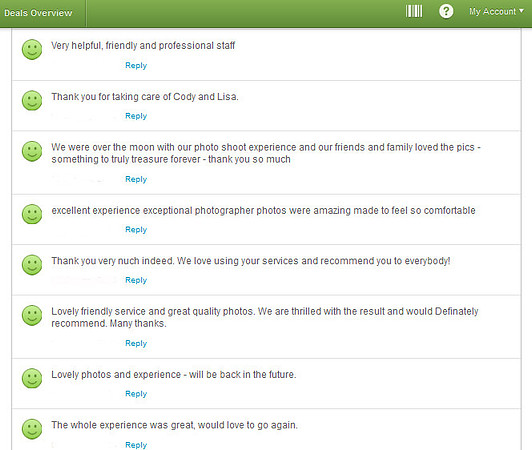Select text 'Thank you for taking care of Cody and Lisa.'
Screen dimensions: 532x450
pos(145,97)
